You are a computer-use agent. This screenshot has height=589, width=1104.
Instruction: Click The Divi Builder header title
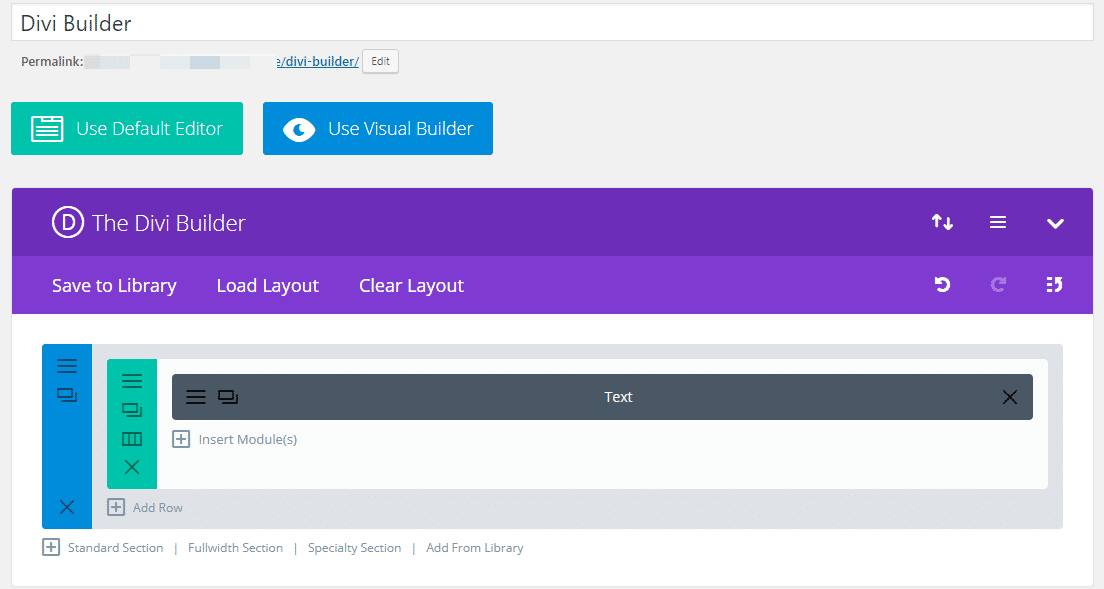[169, 223]
